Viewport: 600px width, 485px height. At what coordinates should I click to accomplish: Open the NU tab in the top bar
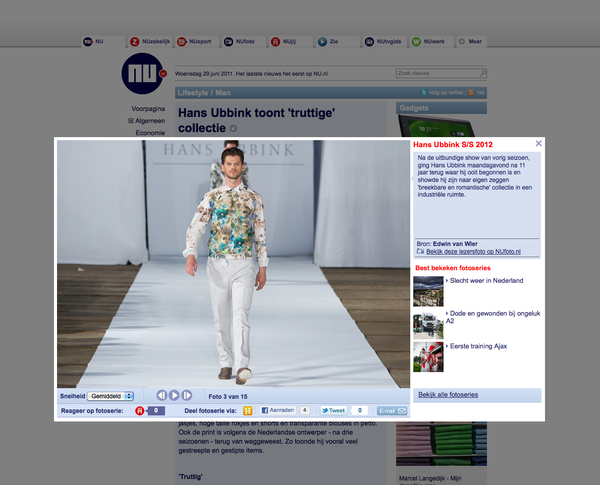coord(103,41)
